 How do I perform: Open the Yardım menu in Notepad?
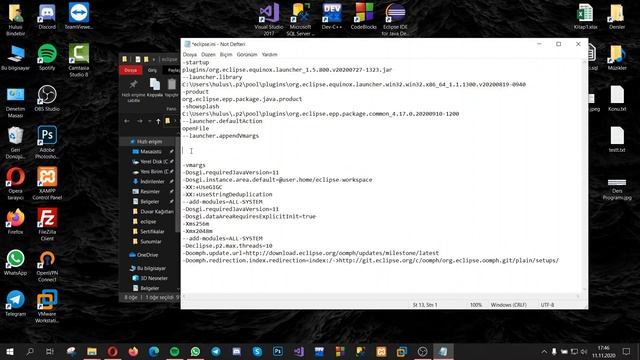[269, 54]
